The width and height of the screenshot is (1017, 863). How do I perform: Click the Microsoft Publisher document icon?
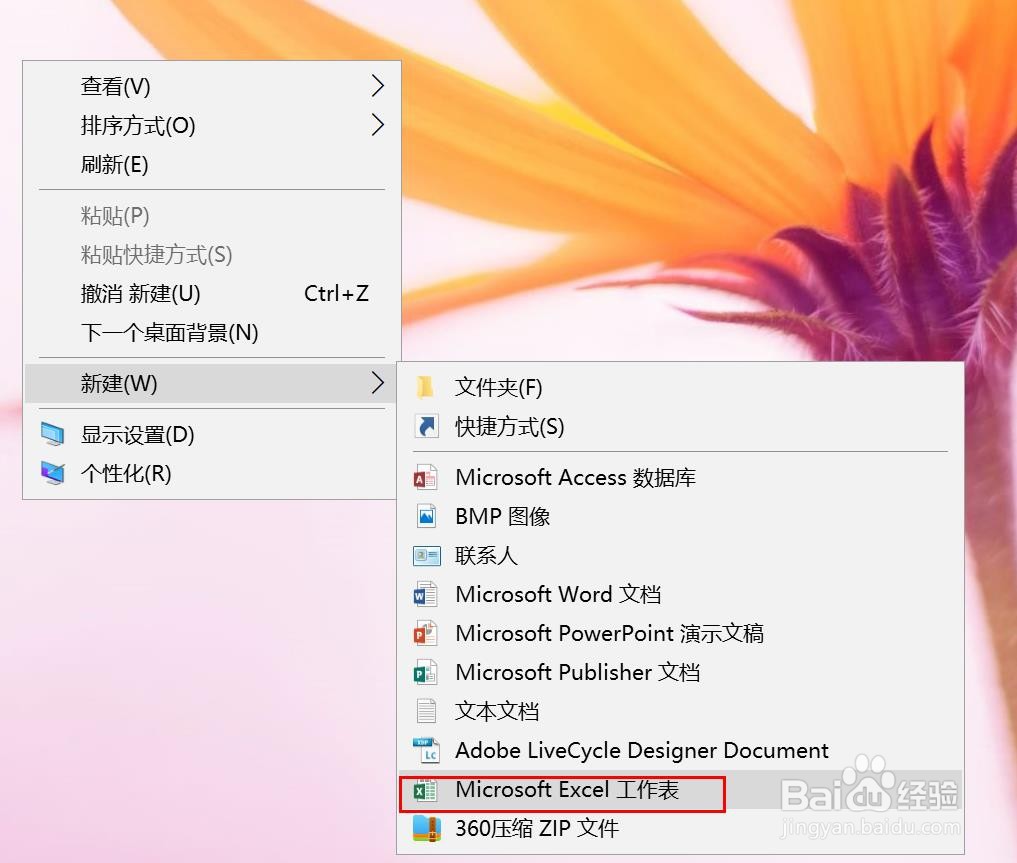[x=426, y=672]
